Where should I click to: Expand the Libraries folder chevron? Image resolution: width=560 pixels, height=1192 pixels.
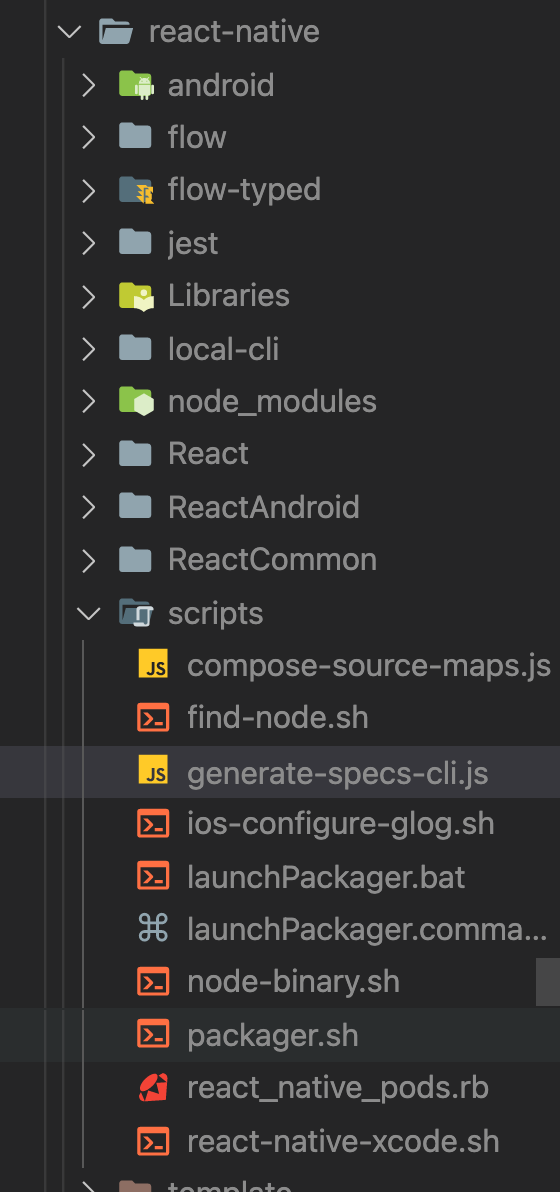(89, 296)
